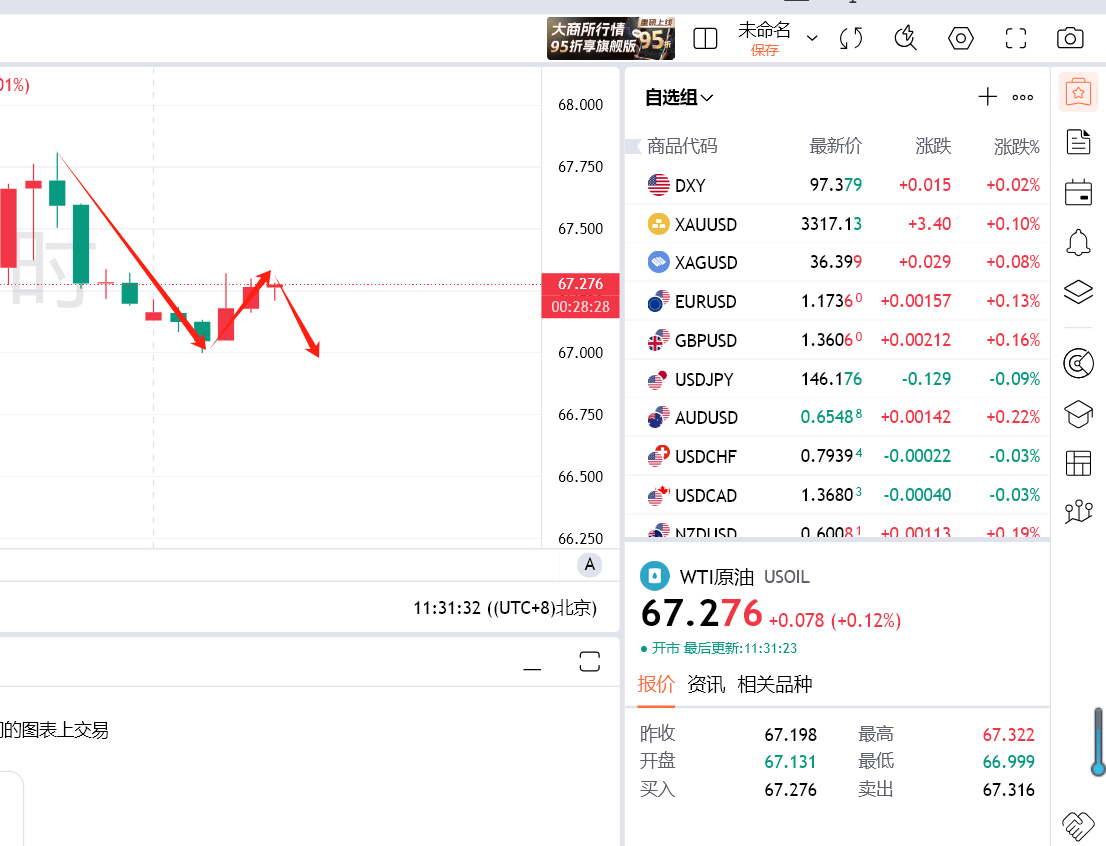Screen dimensions: 1106x846
Task: Select the XAGUSD row in watchlist
Action: [x=837, y=262]
